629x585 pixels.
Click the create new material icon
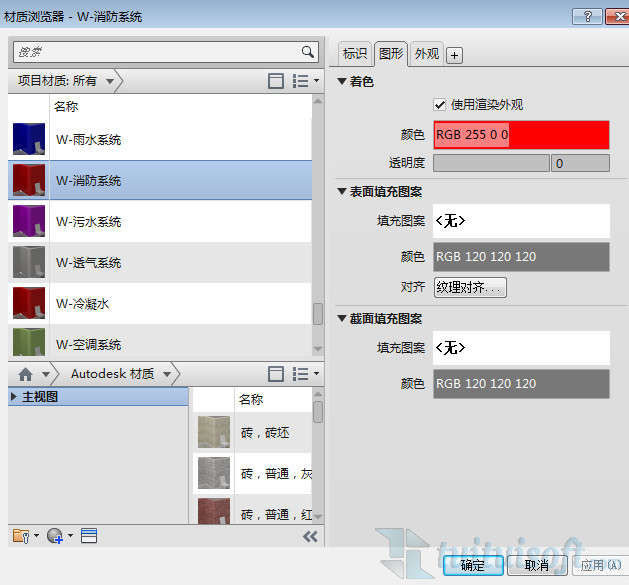click(57, 536)
